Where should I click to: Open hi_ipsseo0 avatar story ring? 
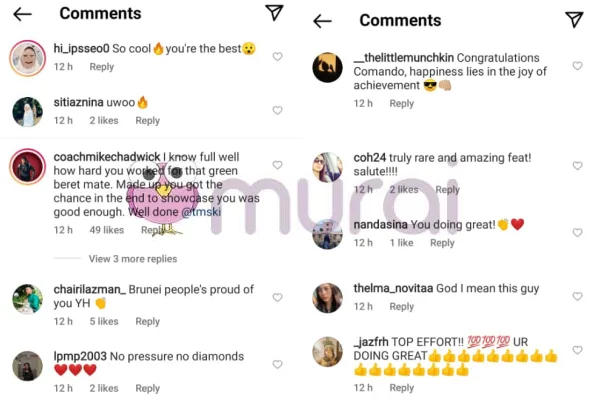tap(28, 58)
